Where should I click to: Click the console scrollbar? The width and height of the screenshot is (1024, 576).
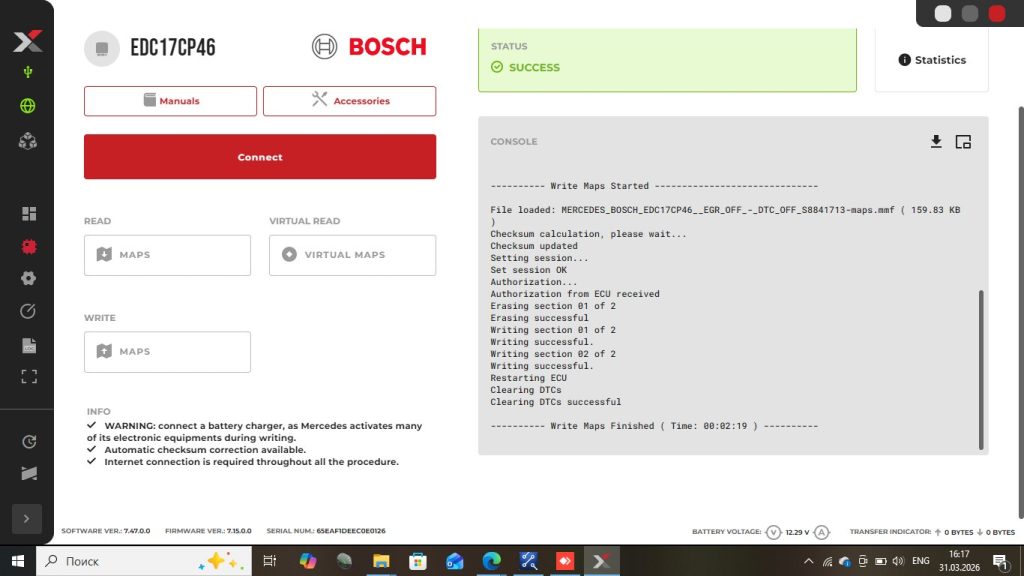(x=981, y=370)
